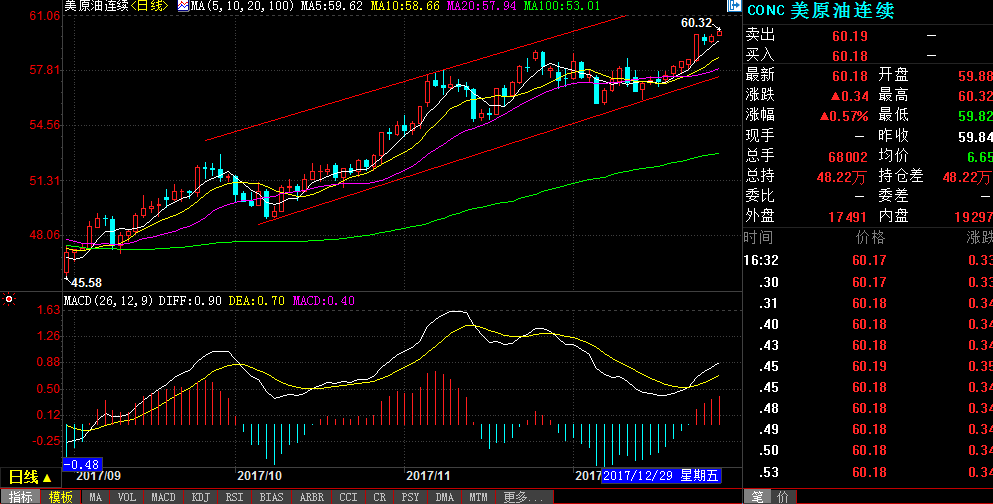Screen dimensions: 993x504
Task: Select the MTM indicator tab
Action: point(478,497)
